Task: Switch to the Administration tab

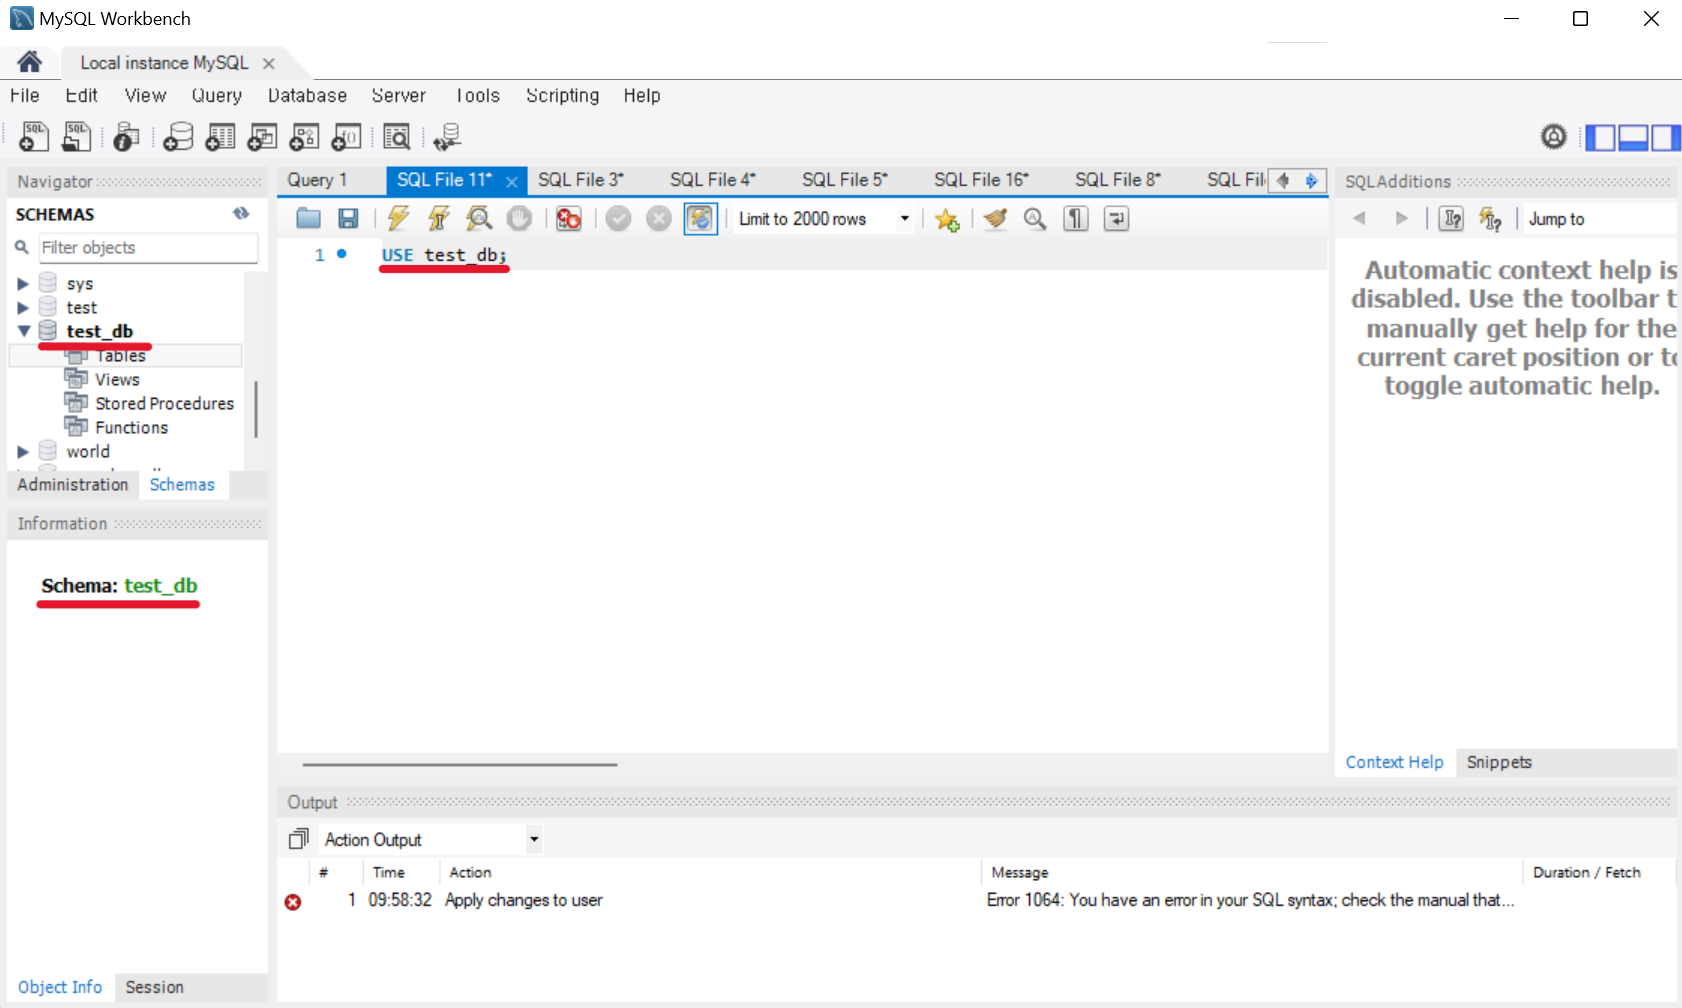Action: click(73, 484)
